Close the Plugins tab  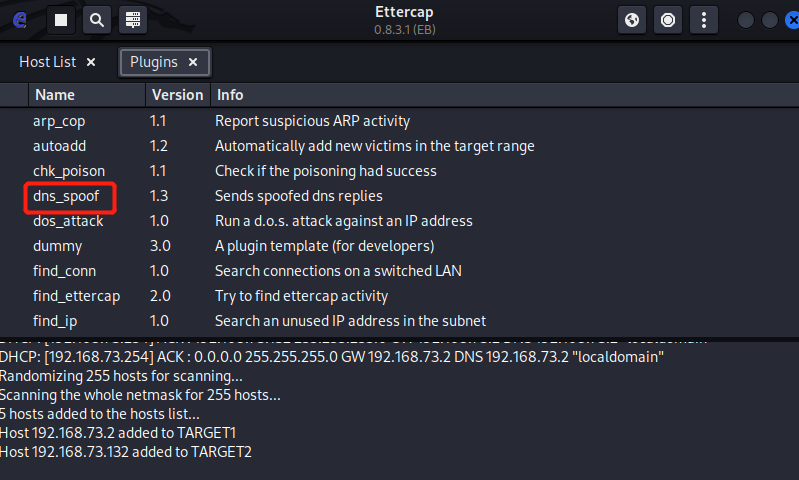tap(193, 62)
